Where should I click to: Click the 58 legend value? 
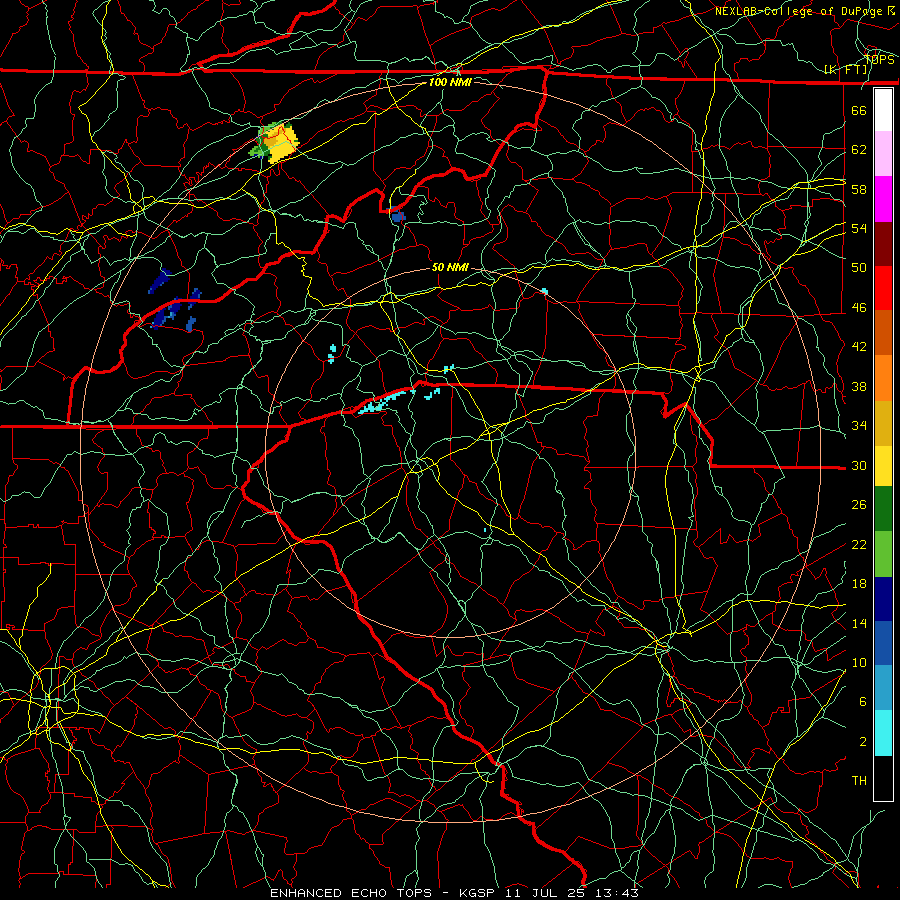[x=859, y=189]
